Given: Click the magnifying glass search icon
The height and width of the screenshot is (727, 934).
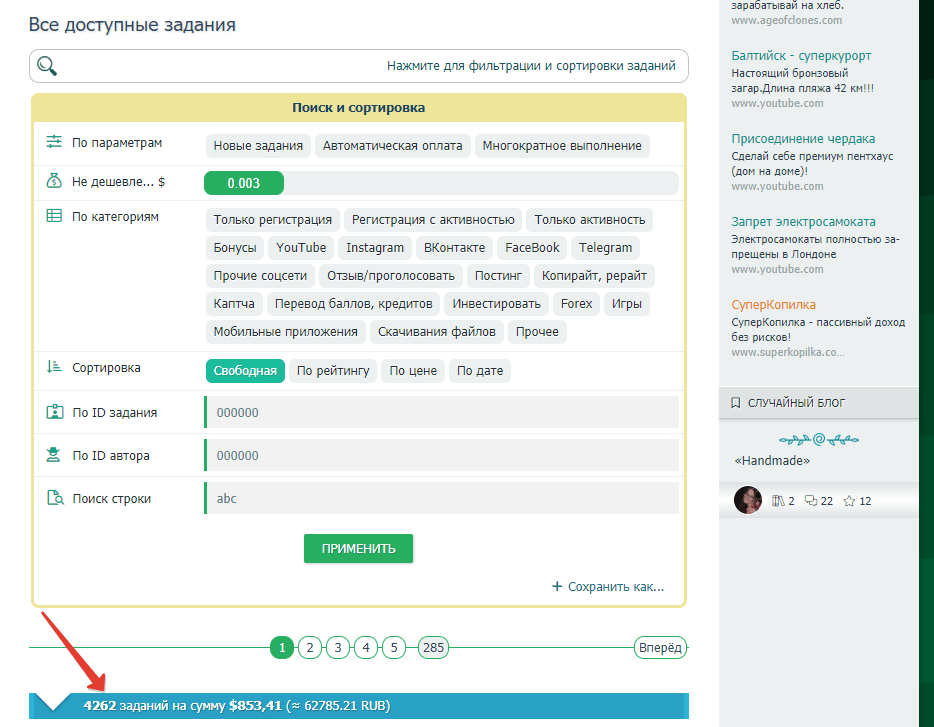Looking at the screenshot, I should coord(47,66).
